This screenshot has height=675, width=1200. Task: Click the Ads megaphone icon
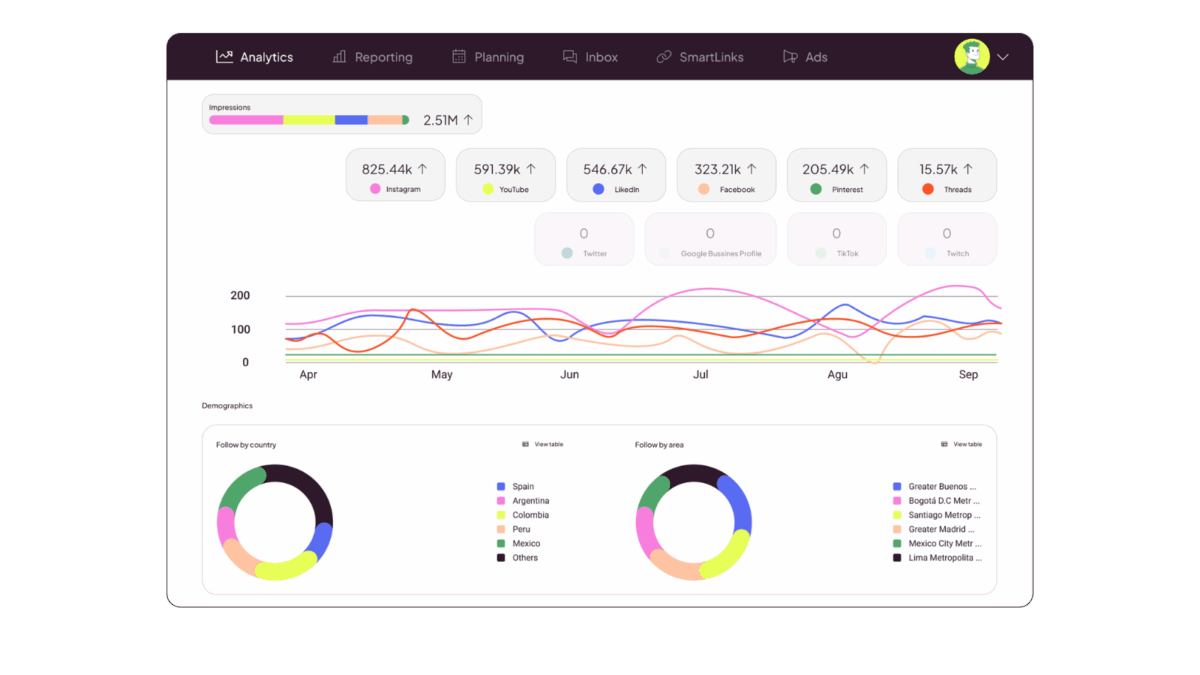coord(790,57)
